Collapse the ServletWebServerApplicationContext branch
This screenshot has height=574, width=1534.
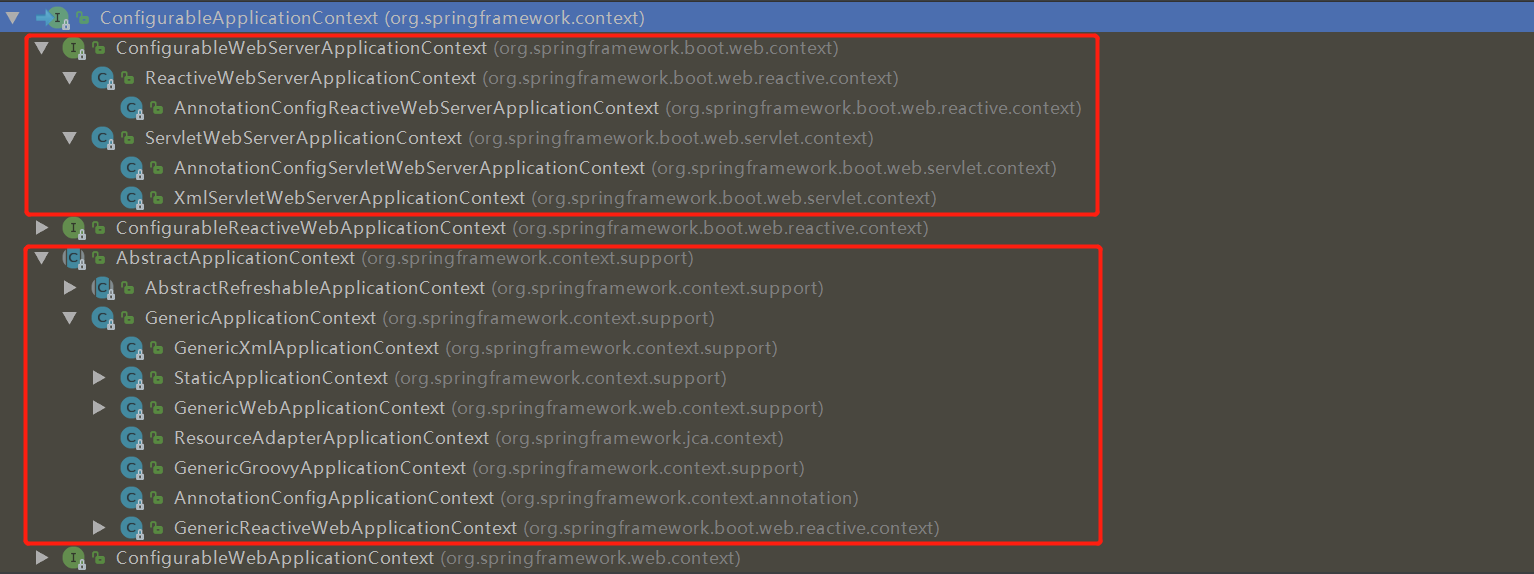[70, 138]
